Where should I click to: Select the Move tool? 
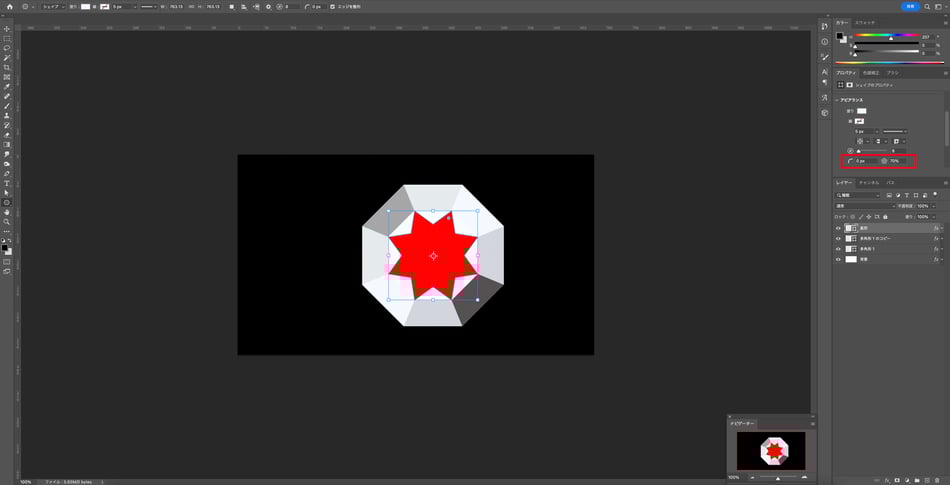point(7,28)
